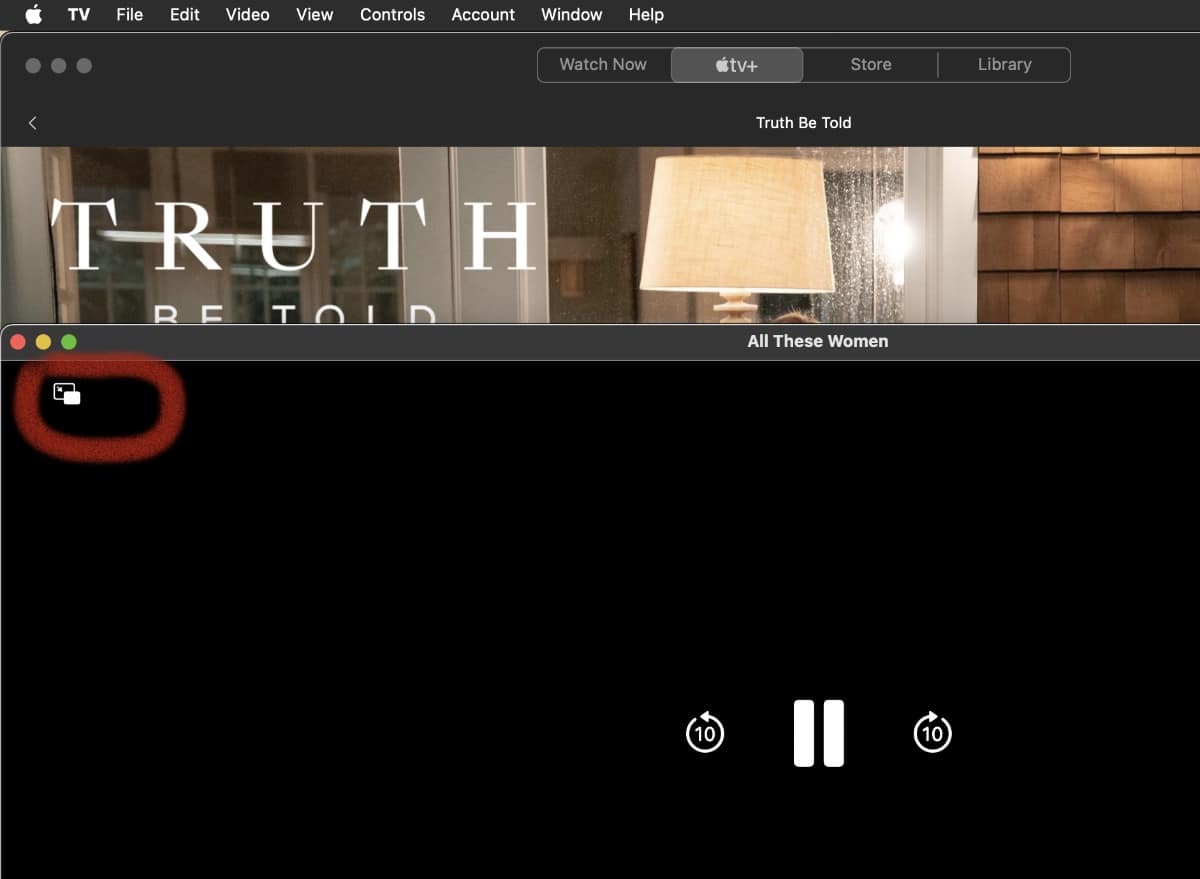The image size is (1200, 879).
Task: Open the Window menu
Action: coord(571,15)
